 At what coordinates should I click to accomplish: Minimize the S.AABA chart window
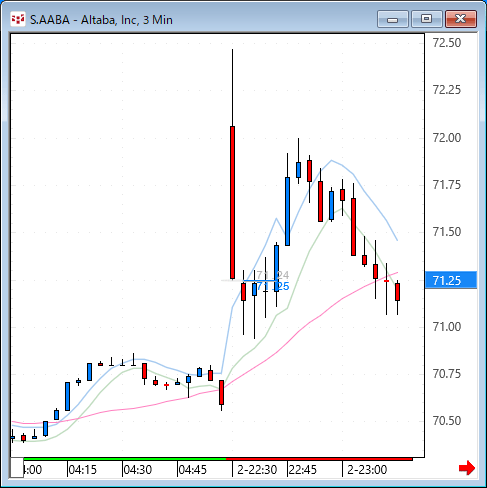pos(393,19)
